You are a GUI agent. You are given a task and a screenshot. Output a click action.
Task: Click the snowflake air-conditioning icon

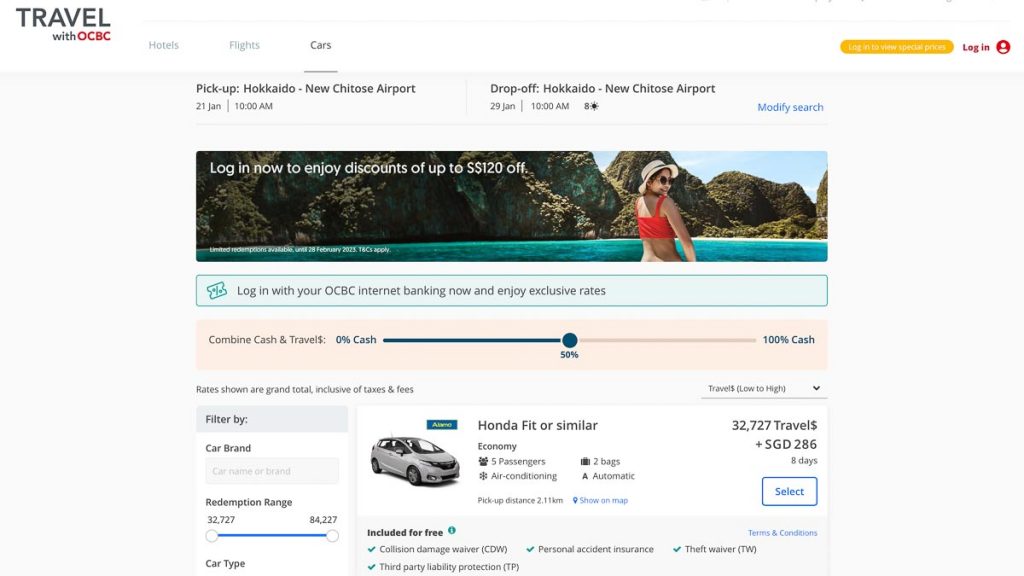click(483, 476)
